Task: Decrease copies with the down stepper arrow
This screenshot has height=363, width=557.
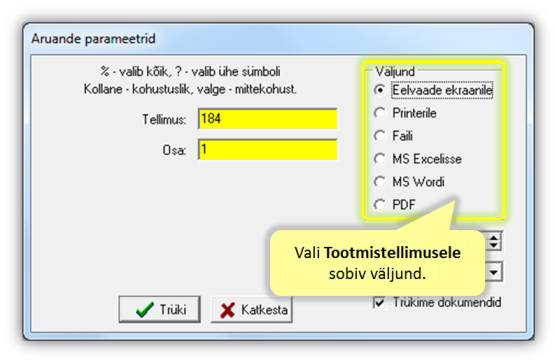Action: point(494,246)
